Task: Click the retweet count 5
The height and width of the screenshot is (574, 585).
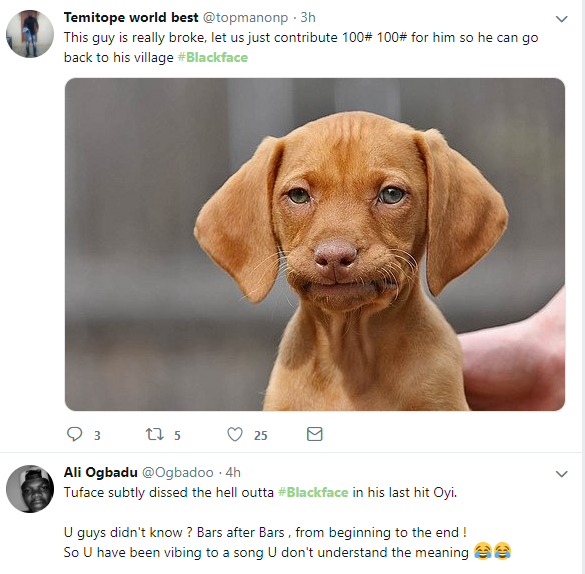Action: point(177,435)
